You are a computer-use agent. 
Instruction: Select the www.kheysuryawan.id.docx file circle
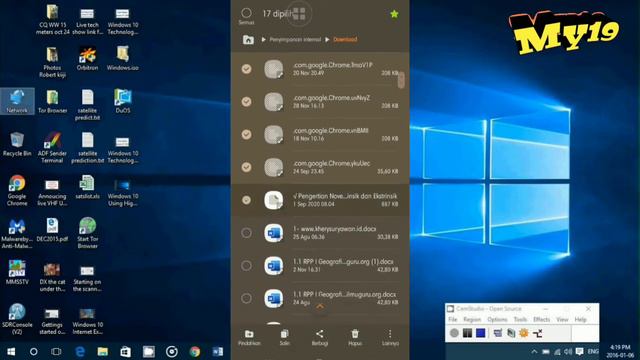246,233
